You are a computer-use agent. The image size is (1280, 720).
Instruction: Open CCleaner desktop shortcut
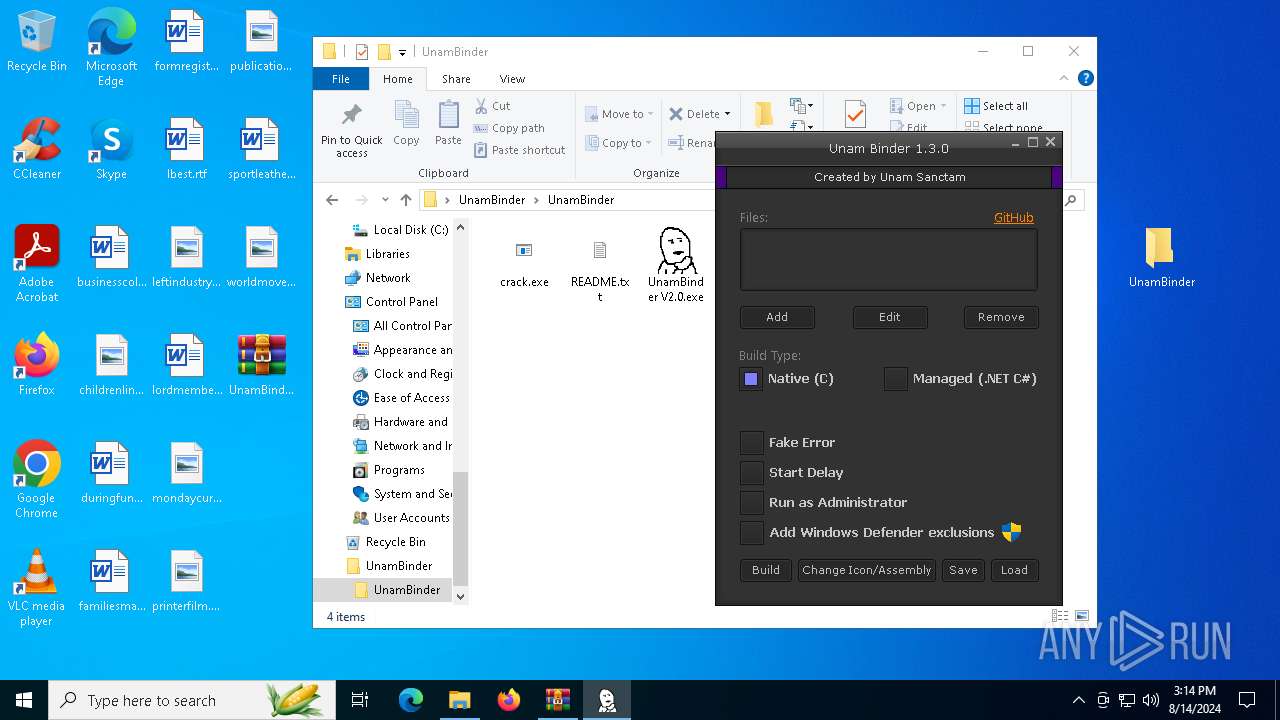tap(37, 149)
